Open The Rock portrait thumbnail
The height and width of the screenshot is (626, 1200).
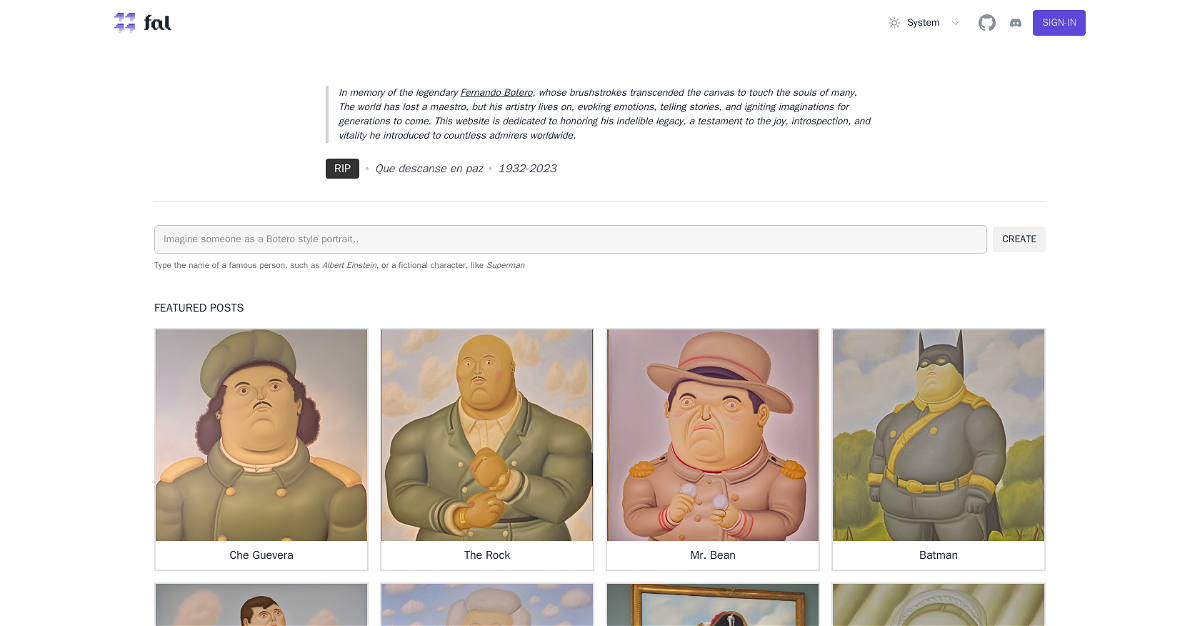click(x=487, y=435)
